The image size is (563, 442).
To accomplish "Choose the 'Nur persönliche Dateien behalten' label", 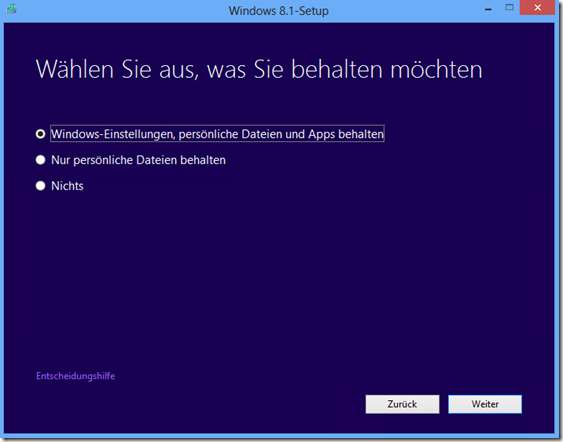I will pyautogui.click(x=138, y=160).
